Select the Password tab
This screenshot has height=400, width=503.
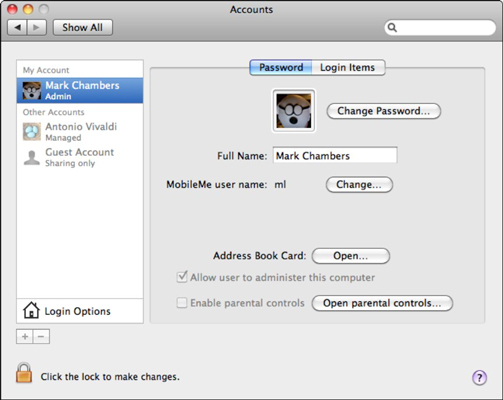click(281, 68)
